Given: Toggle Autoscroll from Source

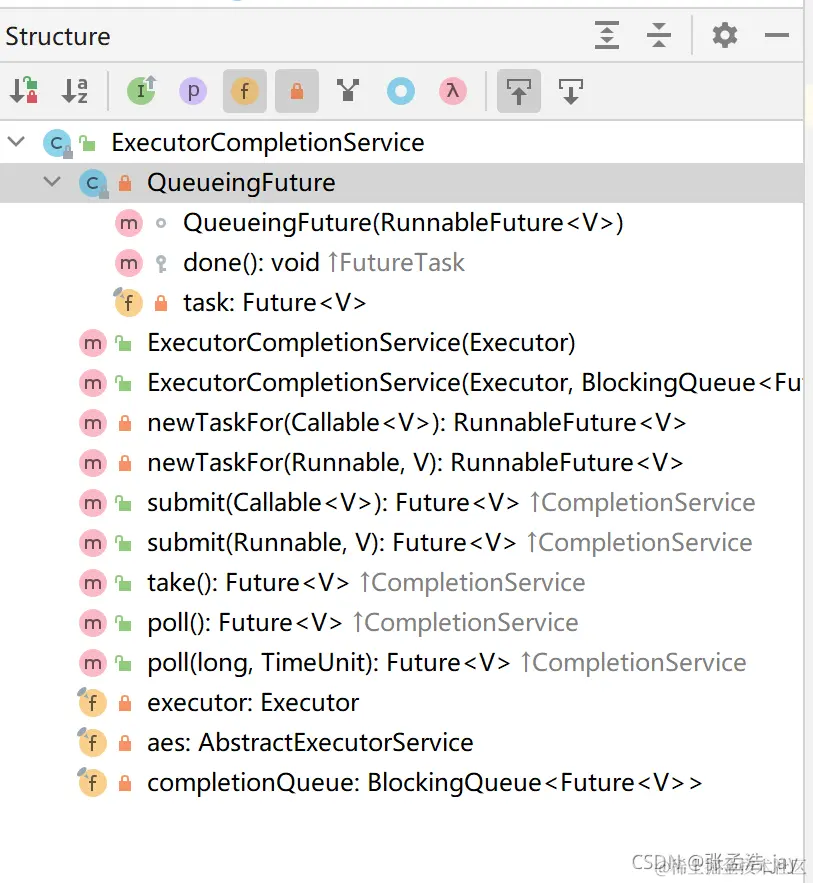Looking at the screenshot, I should pyautogui.click(x=570, y=91).
